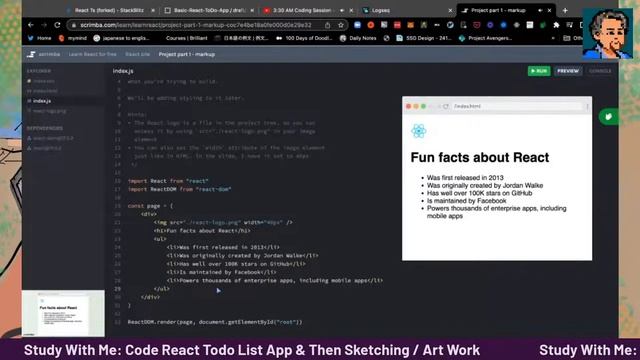Open a new browser tab with plus
Viewport: 640px width, 360px height.
(x=565, y=11)
